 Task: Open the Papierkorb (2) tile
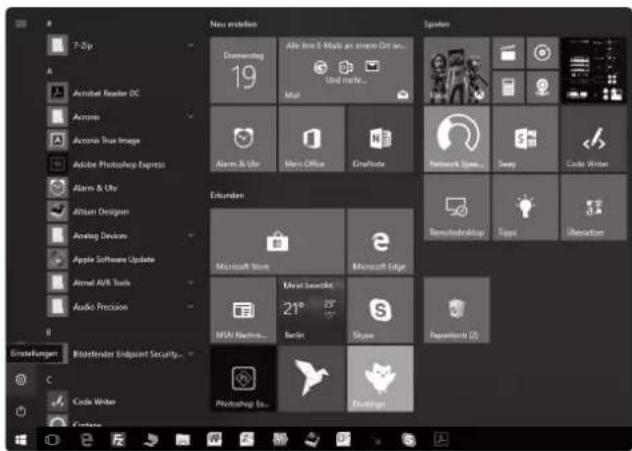(x=457, y=310)
